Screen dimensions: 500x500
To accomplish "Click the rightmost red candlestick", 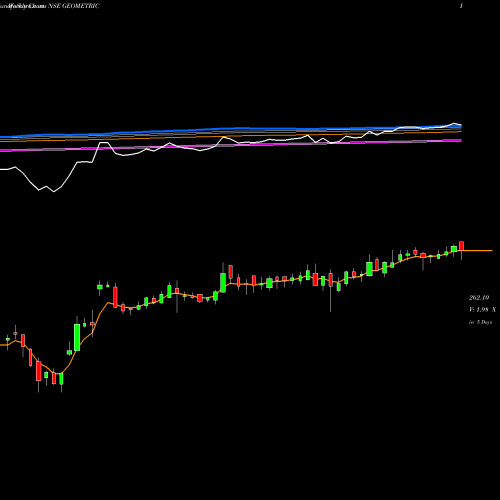I will [x=461, y=246].
